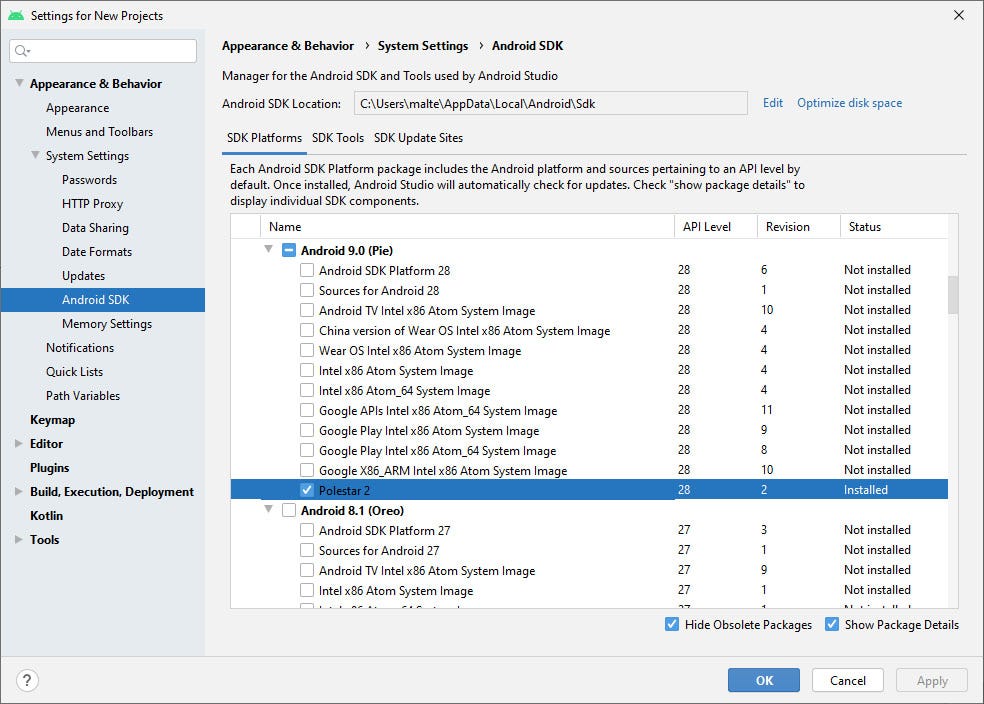Viewport: 984px width, 704px height.
Task: Click the API Level column header
Action: (x=715, y=227)
